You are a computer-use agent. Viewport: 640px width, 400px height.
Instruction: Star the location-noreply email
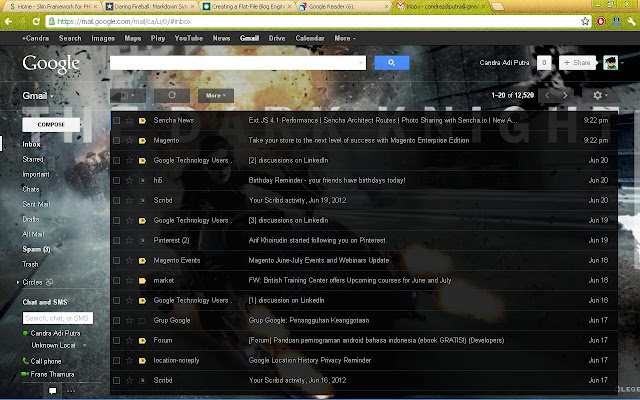click(x=129, y=360)
